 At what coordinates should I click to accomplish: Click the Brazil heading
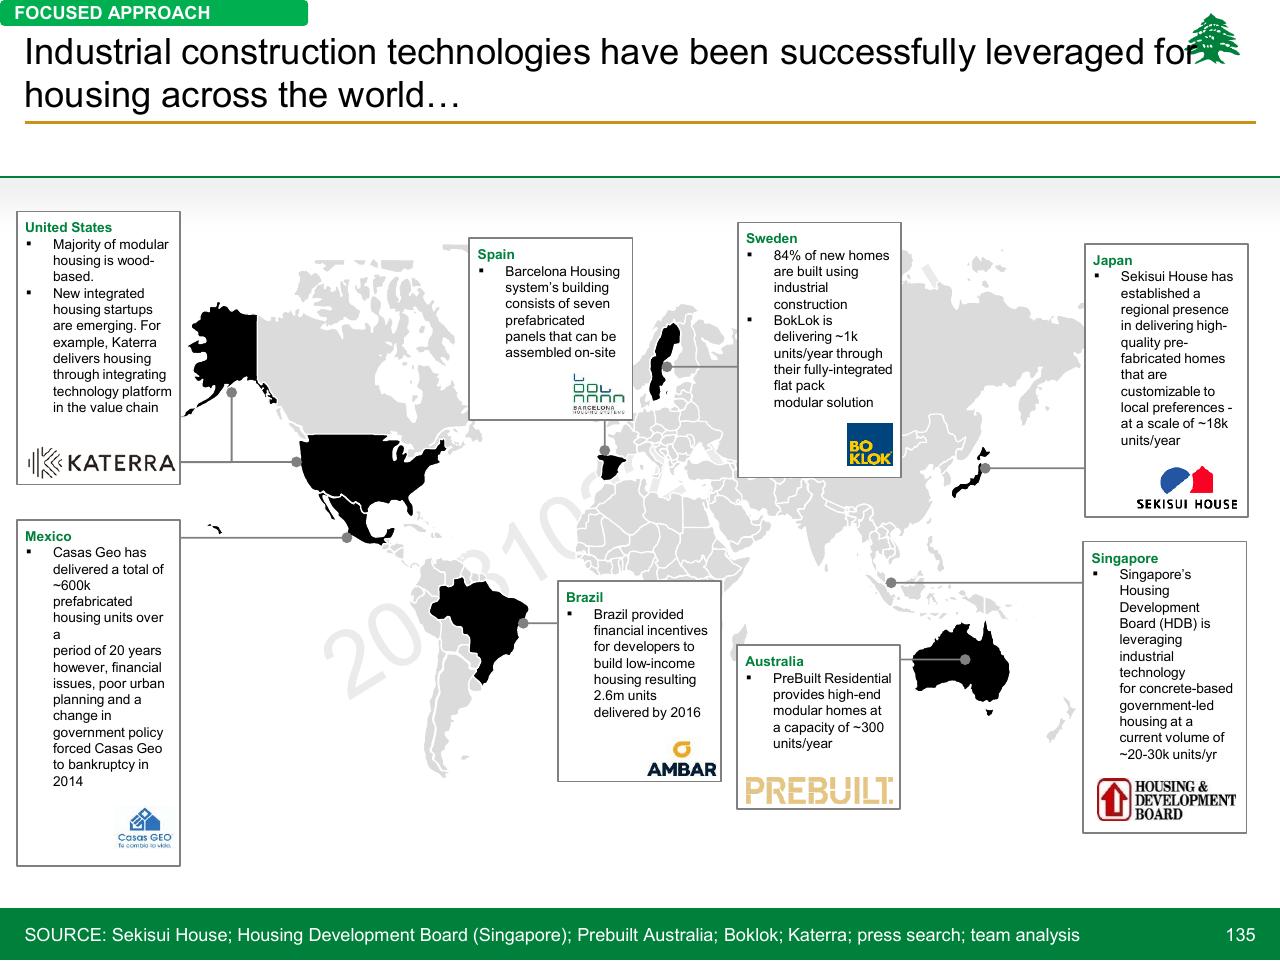(585, 597)
